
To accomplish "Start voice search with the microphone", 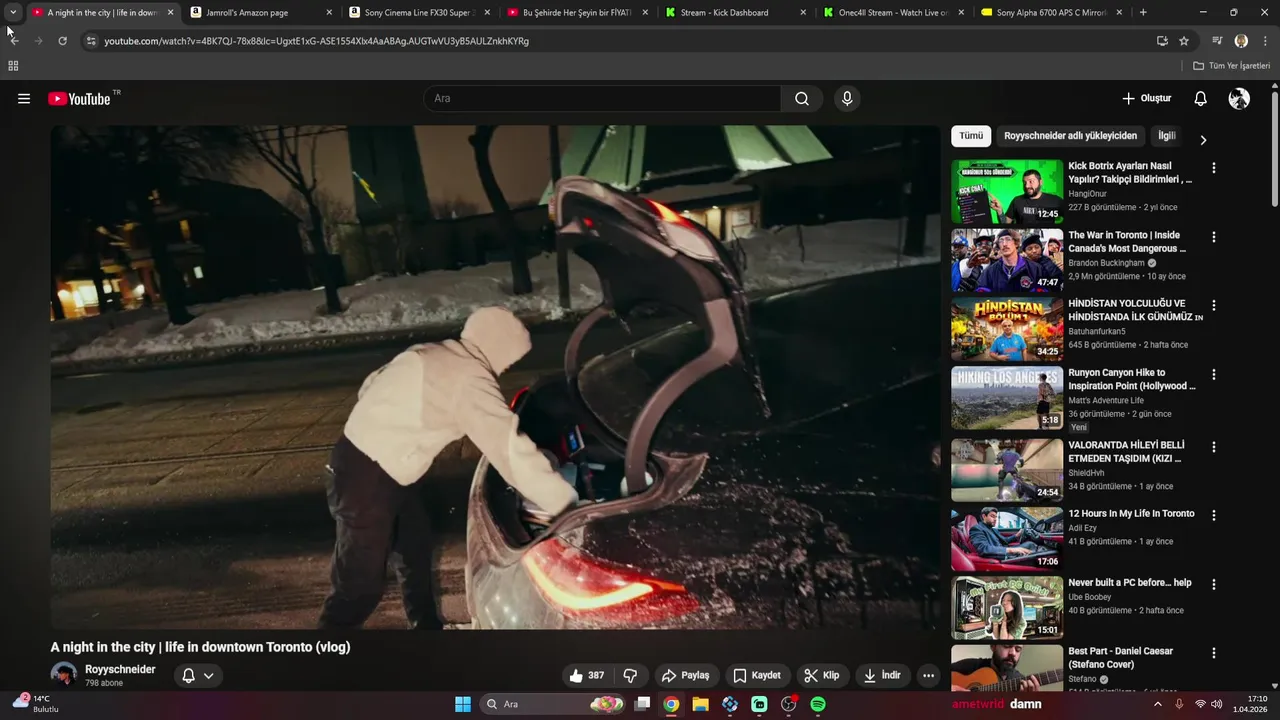I will click(847, 99).
